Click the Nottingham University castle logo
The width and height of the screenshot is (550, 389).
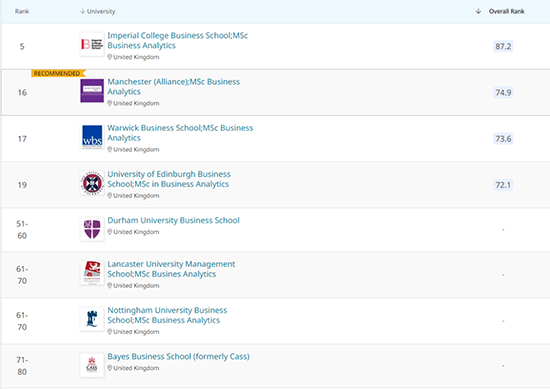click(92, 319)
